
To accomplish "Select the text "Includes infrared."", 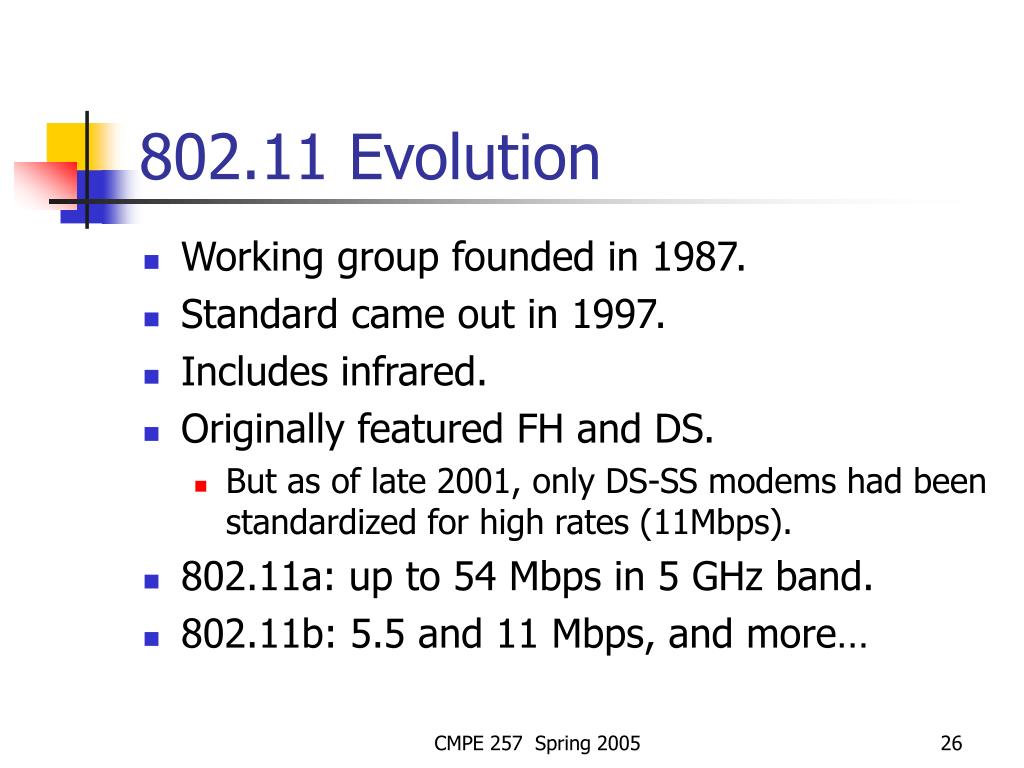I will click(334, 372).
